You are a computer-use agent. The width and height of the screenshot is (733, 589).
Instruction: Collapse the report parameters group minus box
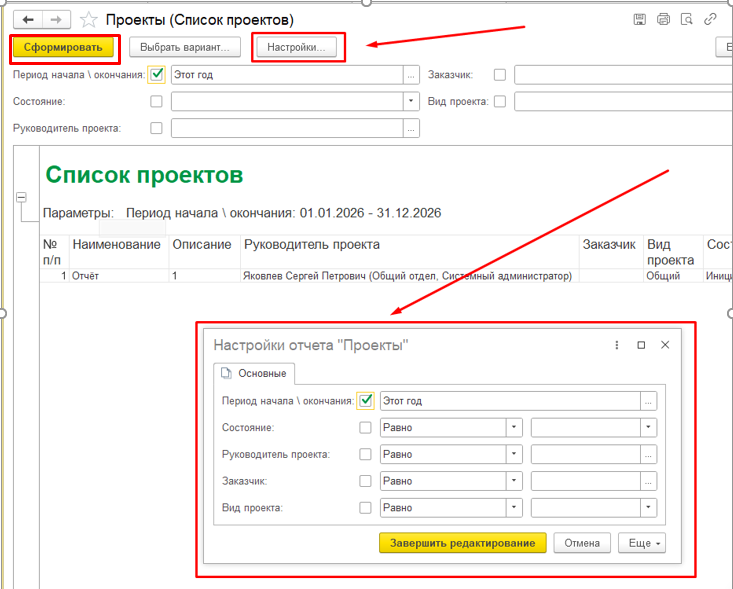[x=21, y=197]
